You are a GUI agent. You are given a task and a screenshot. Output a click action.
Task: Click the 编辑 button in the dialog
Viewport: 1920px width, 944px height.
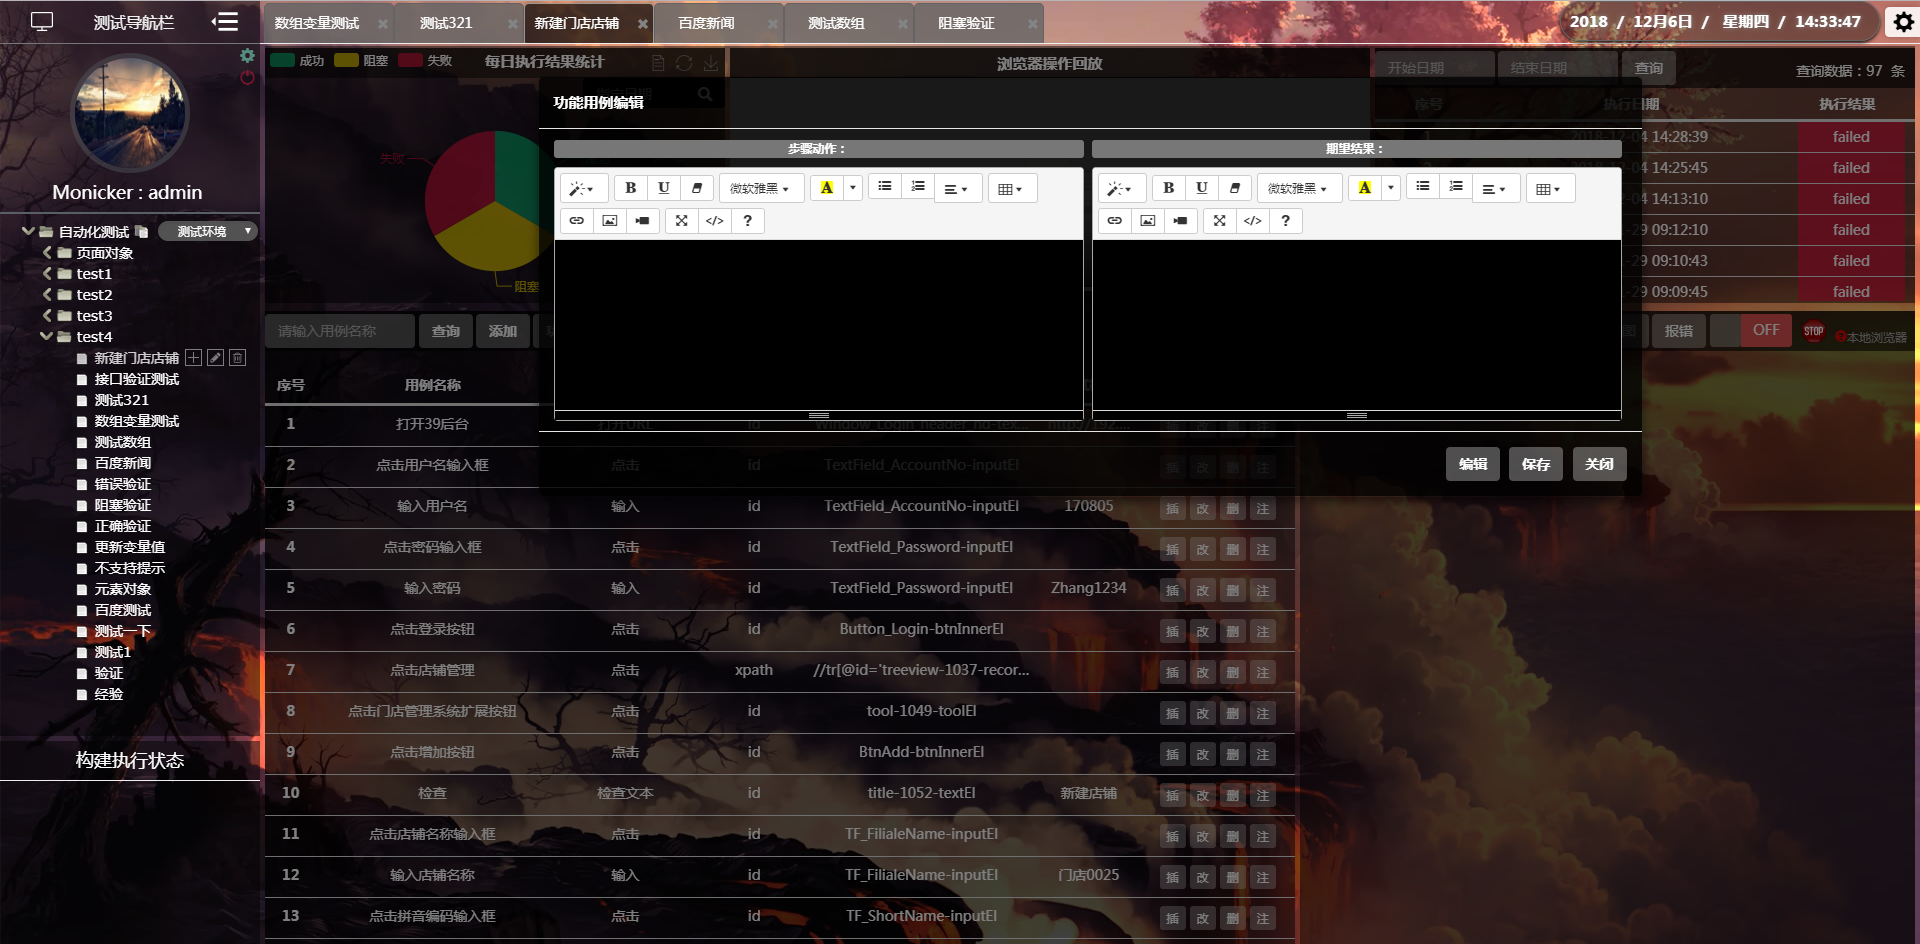1473,464
